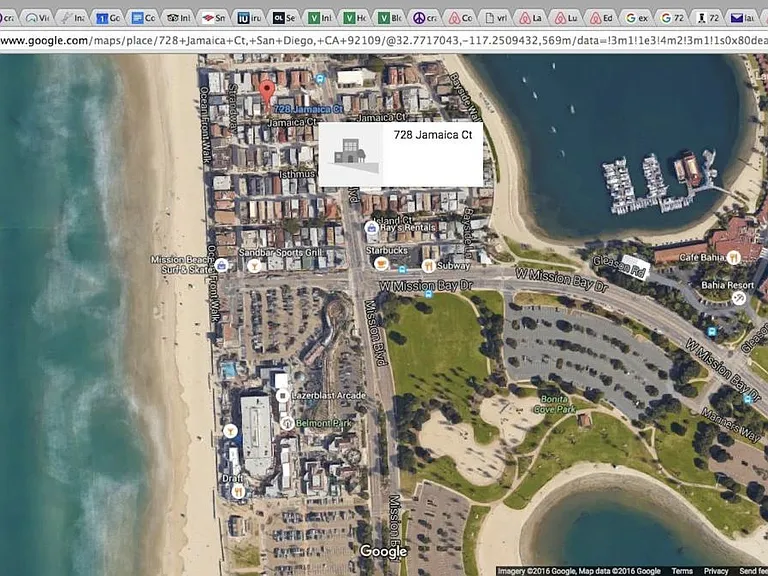Switch to the green V 'Blc' tab
Screen dimensions: 768x576
point(390,18)
